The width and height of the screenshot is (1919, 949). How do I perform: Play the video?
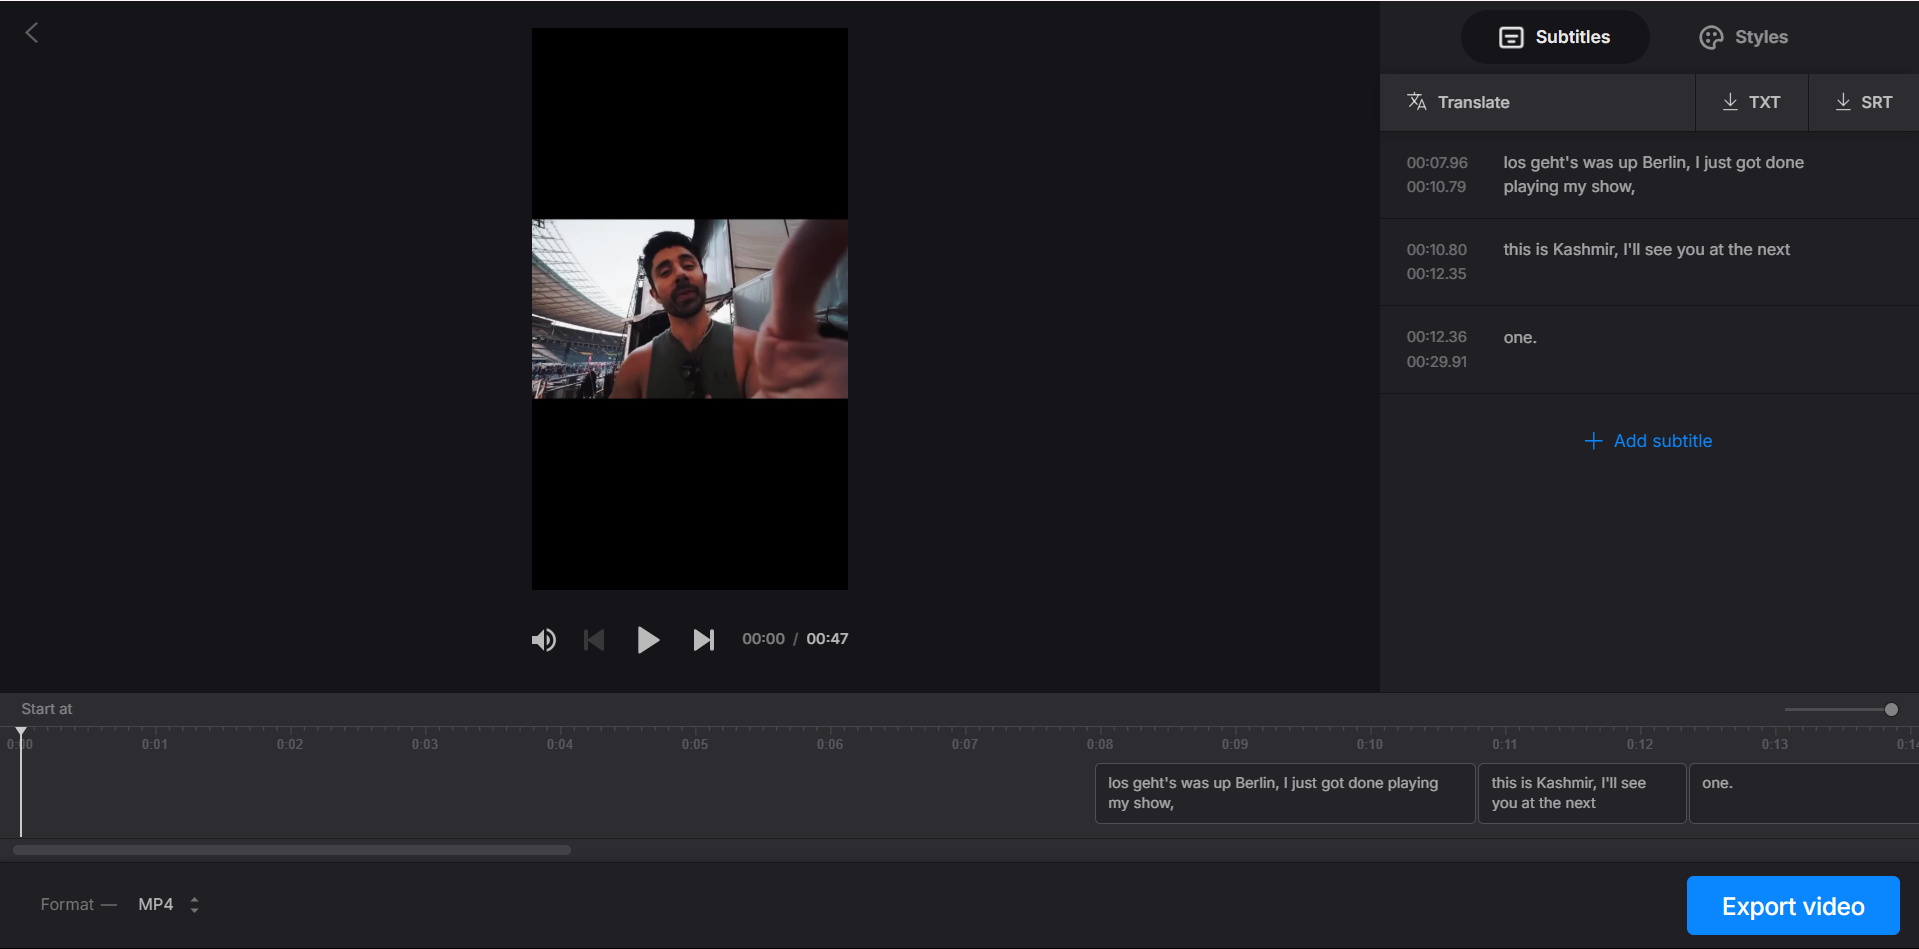[648, 639]
